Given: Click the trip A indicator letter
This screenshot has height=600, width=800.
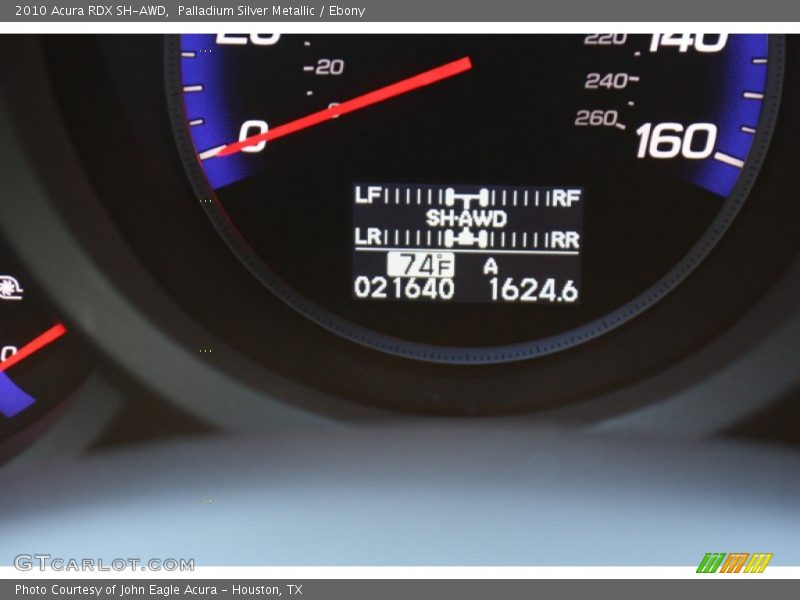Looking at the screenshot, I should [490, 266].
